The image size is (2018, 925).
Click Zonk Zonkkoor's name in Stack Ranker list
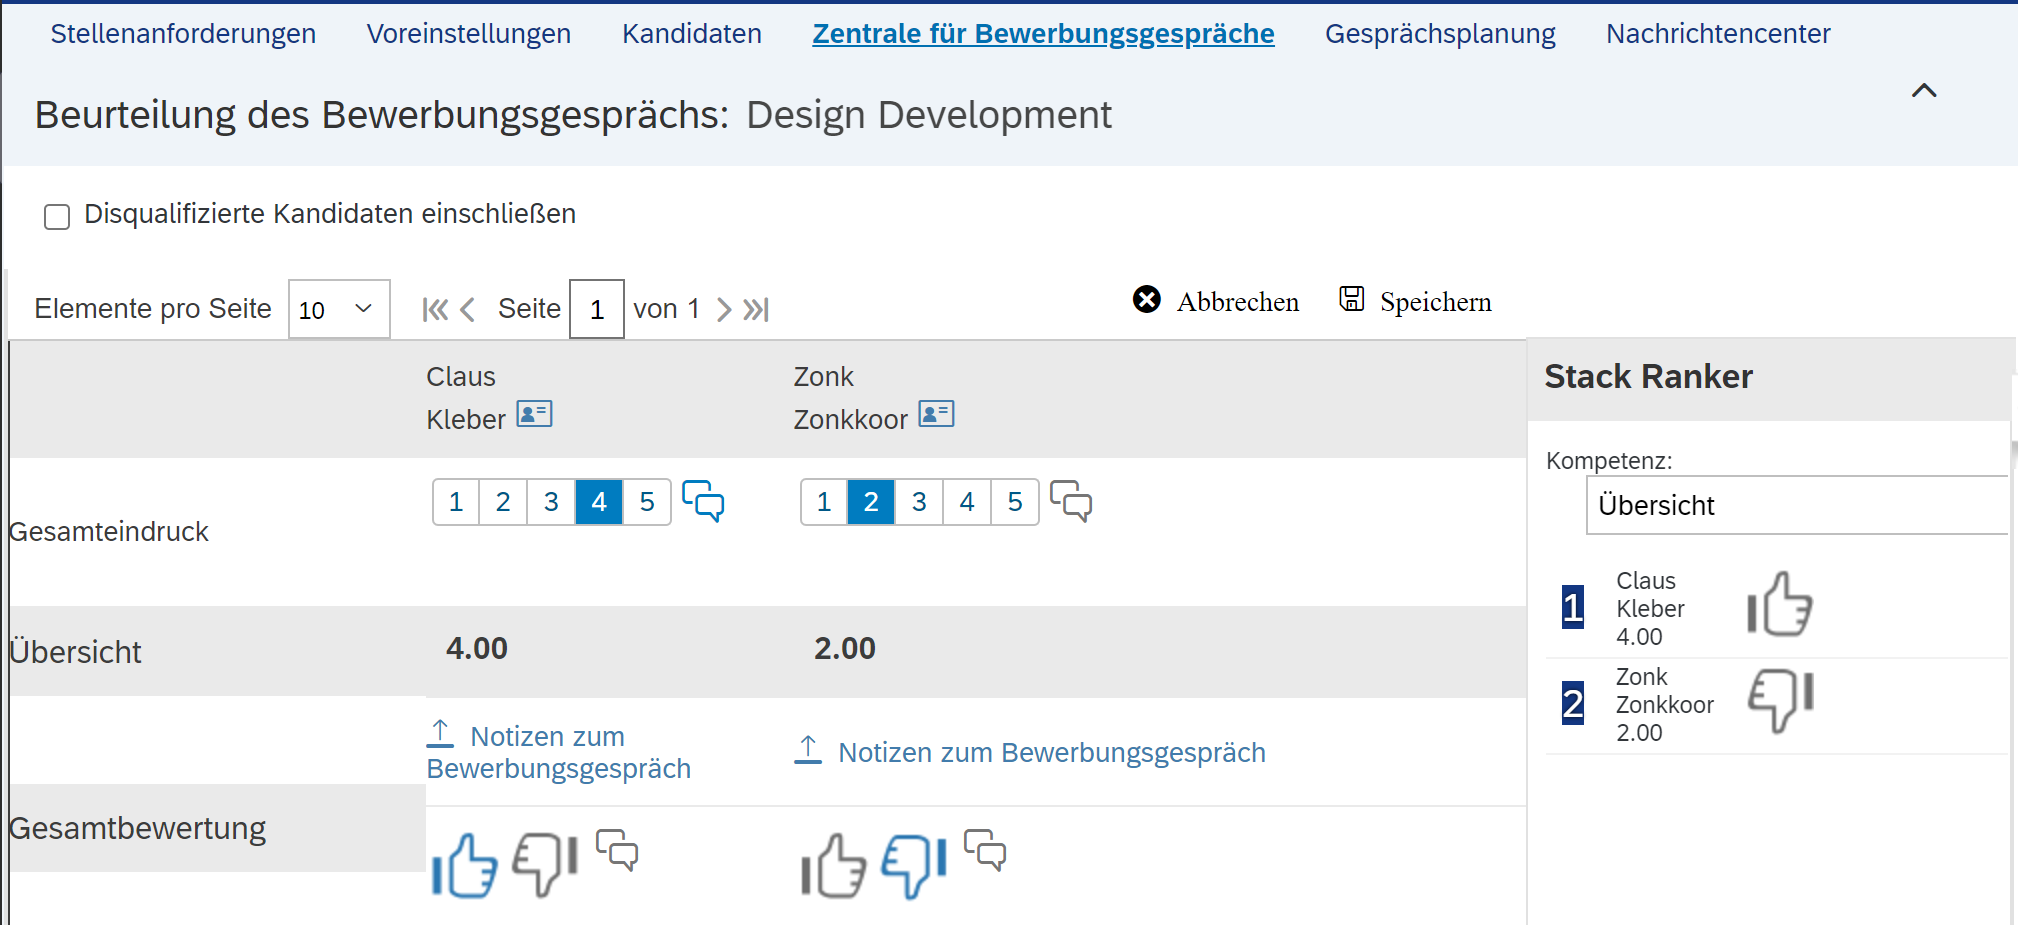pos(1665,690)
